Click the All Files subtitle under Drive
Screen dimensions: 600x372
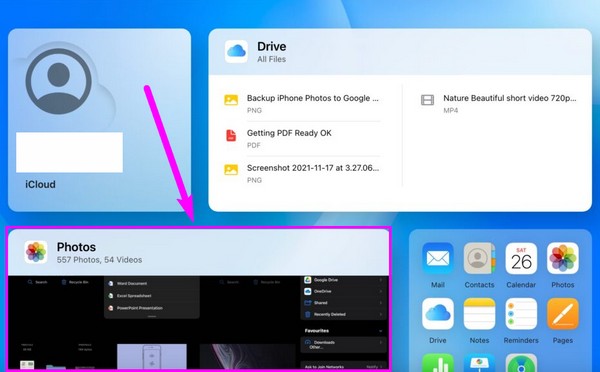271,59
